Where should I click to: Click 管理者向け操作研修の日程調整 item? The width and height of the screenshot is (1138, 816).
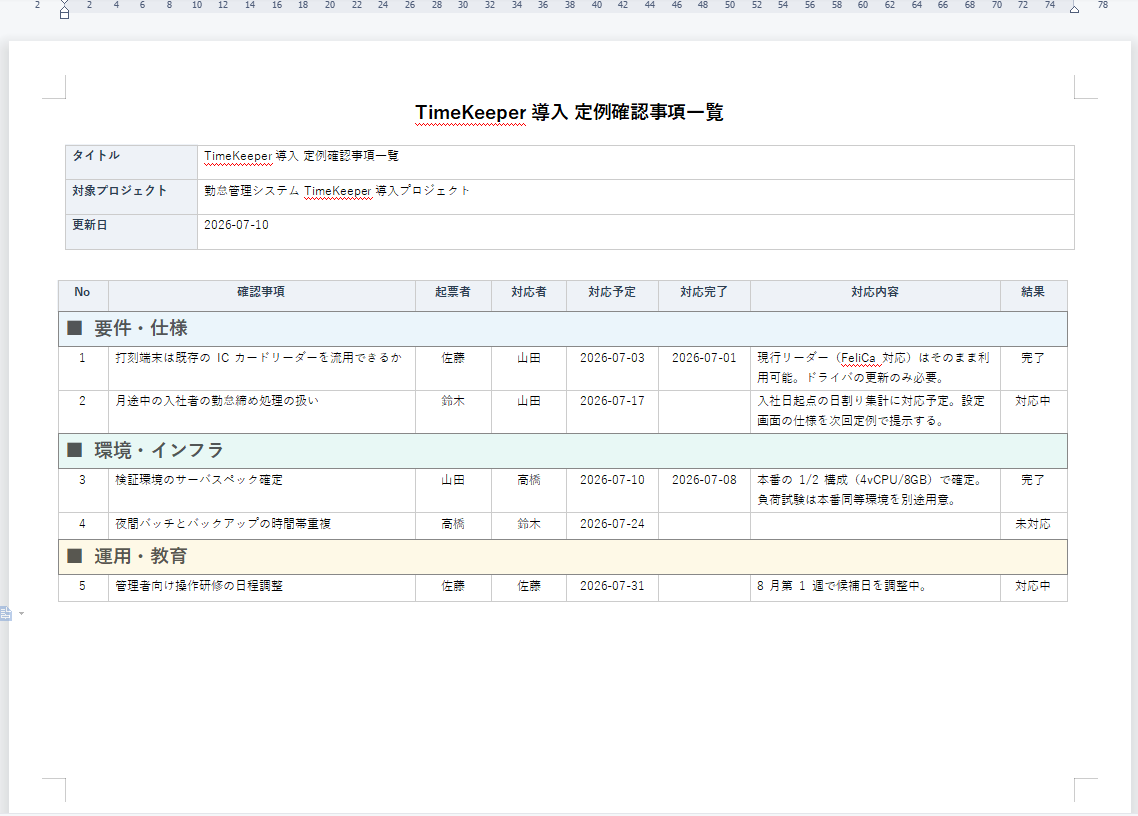pyautogui.click(x=199, y=586)
